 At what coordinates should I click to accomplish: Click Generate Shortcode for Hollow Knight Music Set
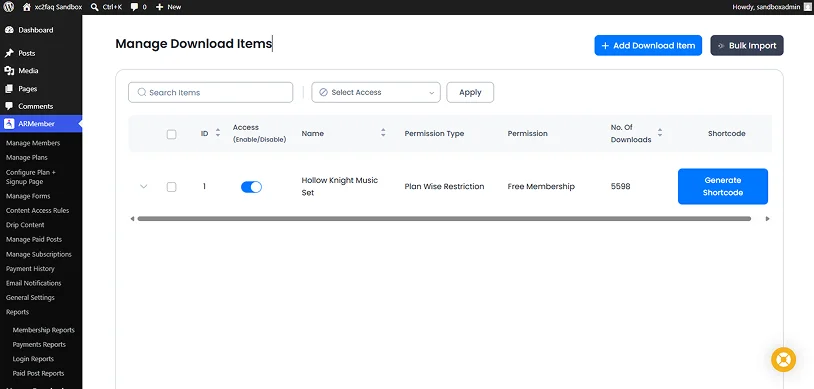click(x=723, y=186)
